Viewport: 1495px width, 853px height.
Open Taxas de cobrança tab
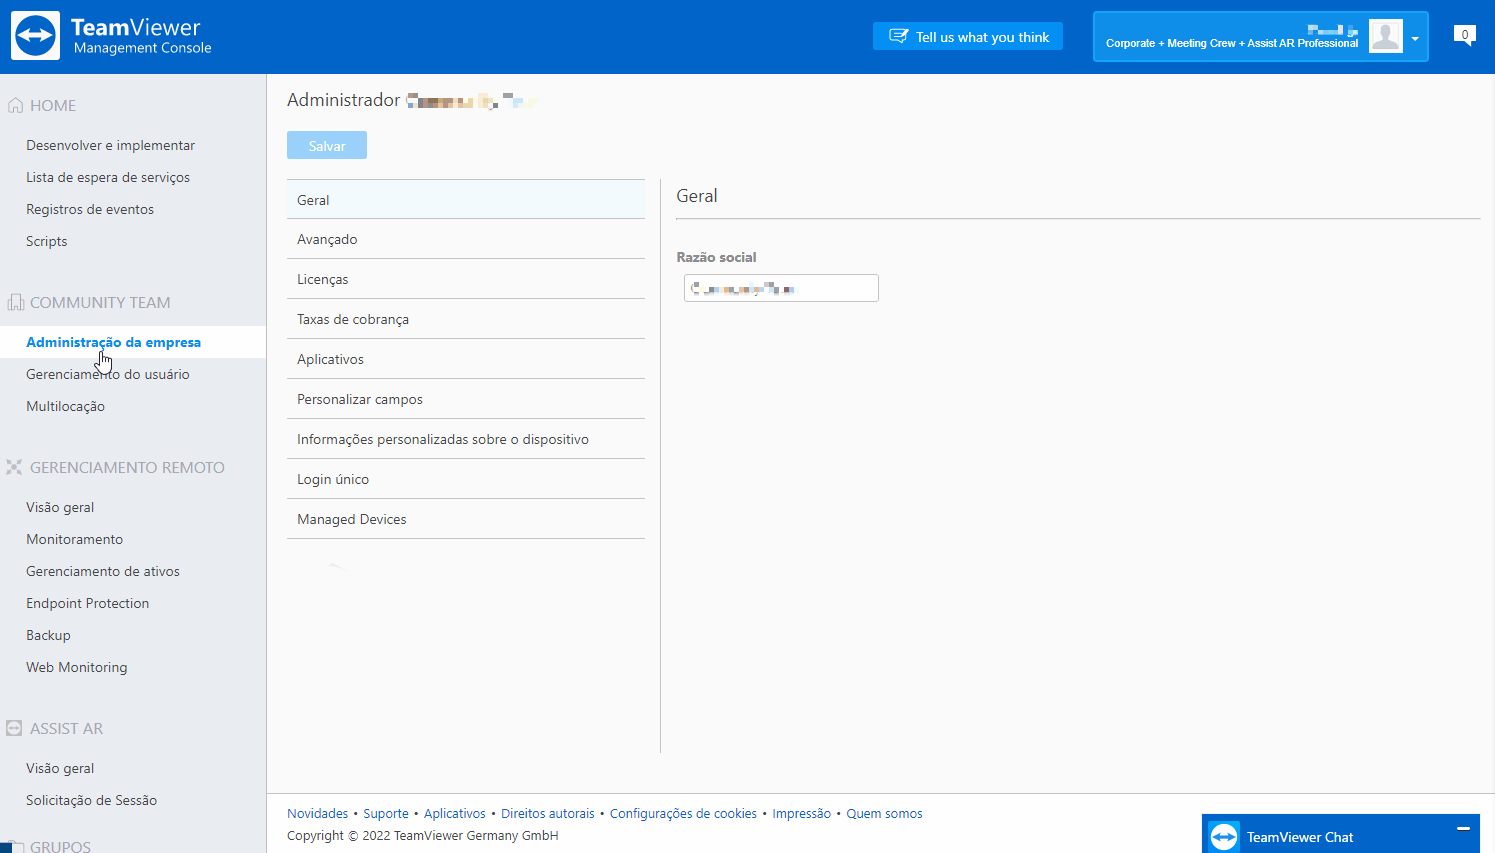(466, 319)
